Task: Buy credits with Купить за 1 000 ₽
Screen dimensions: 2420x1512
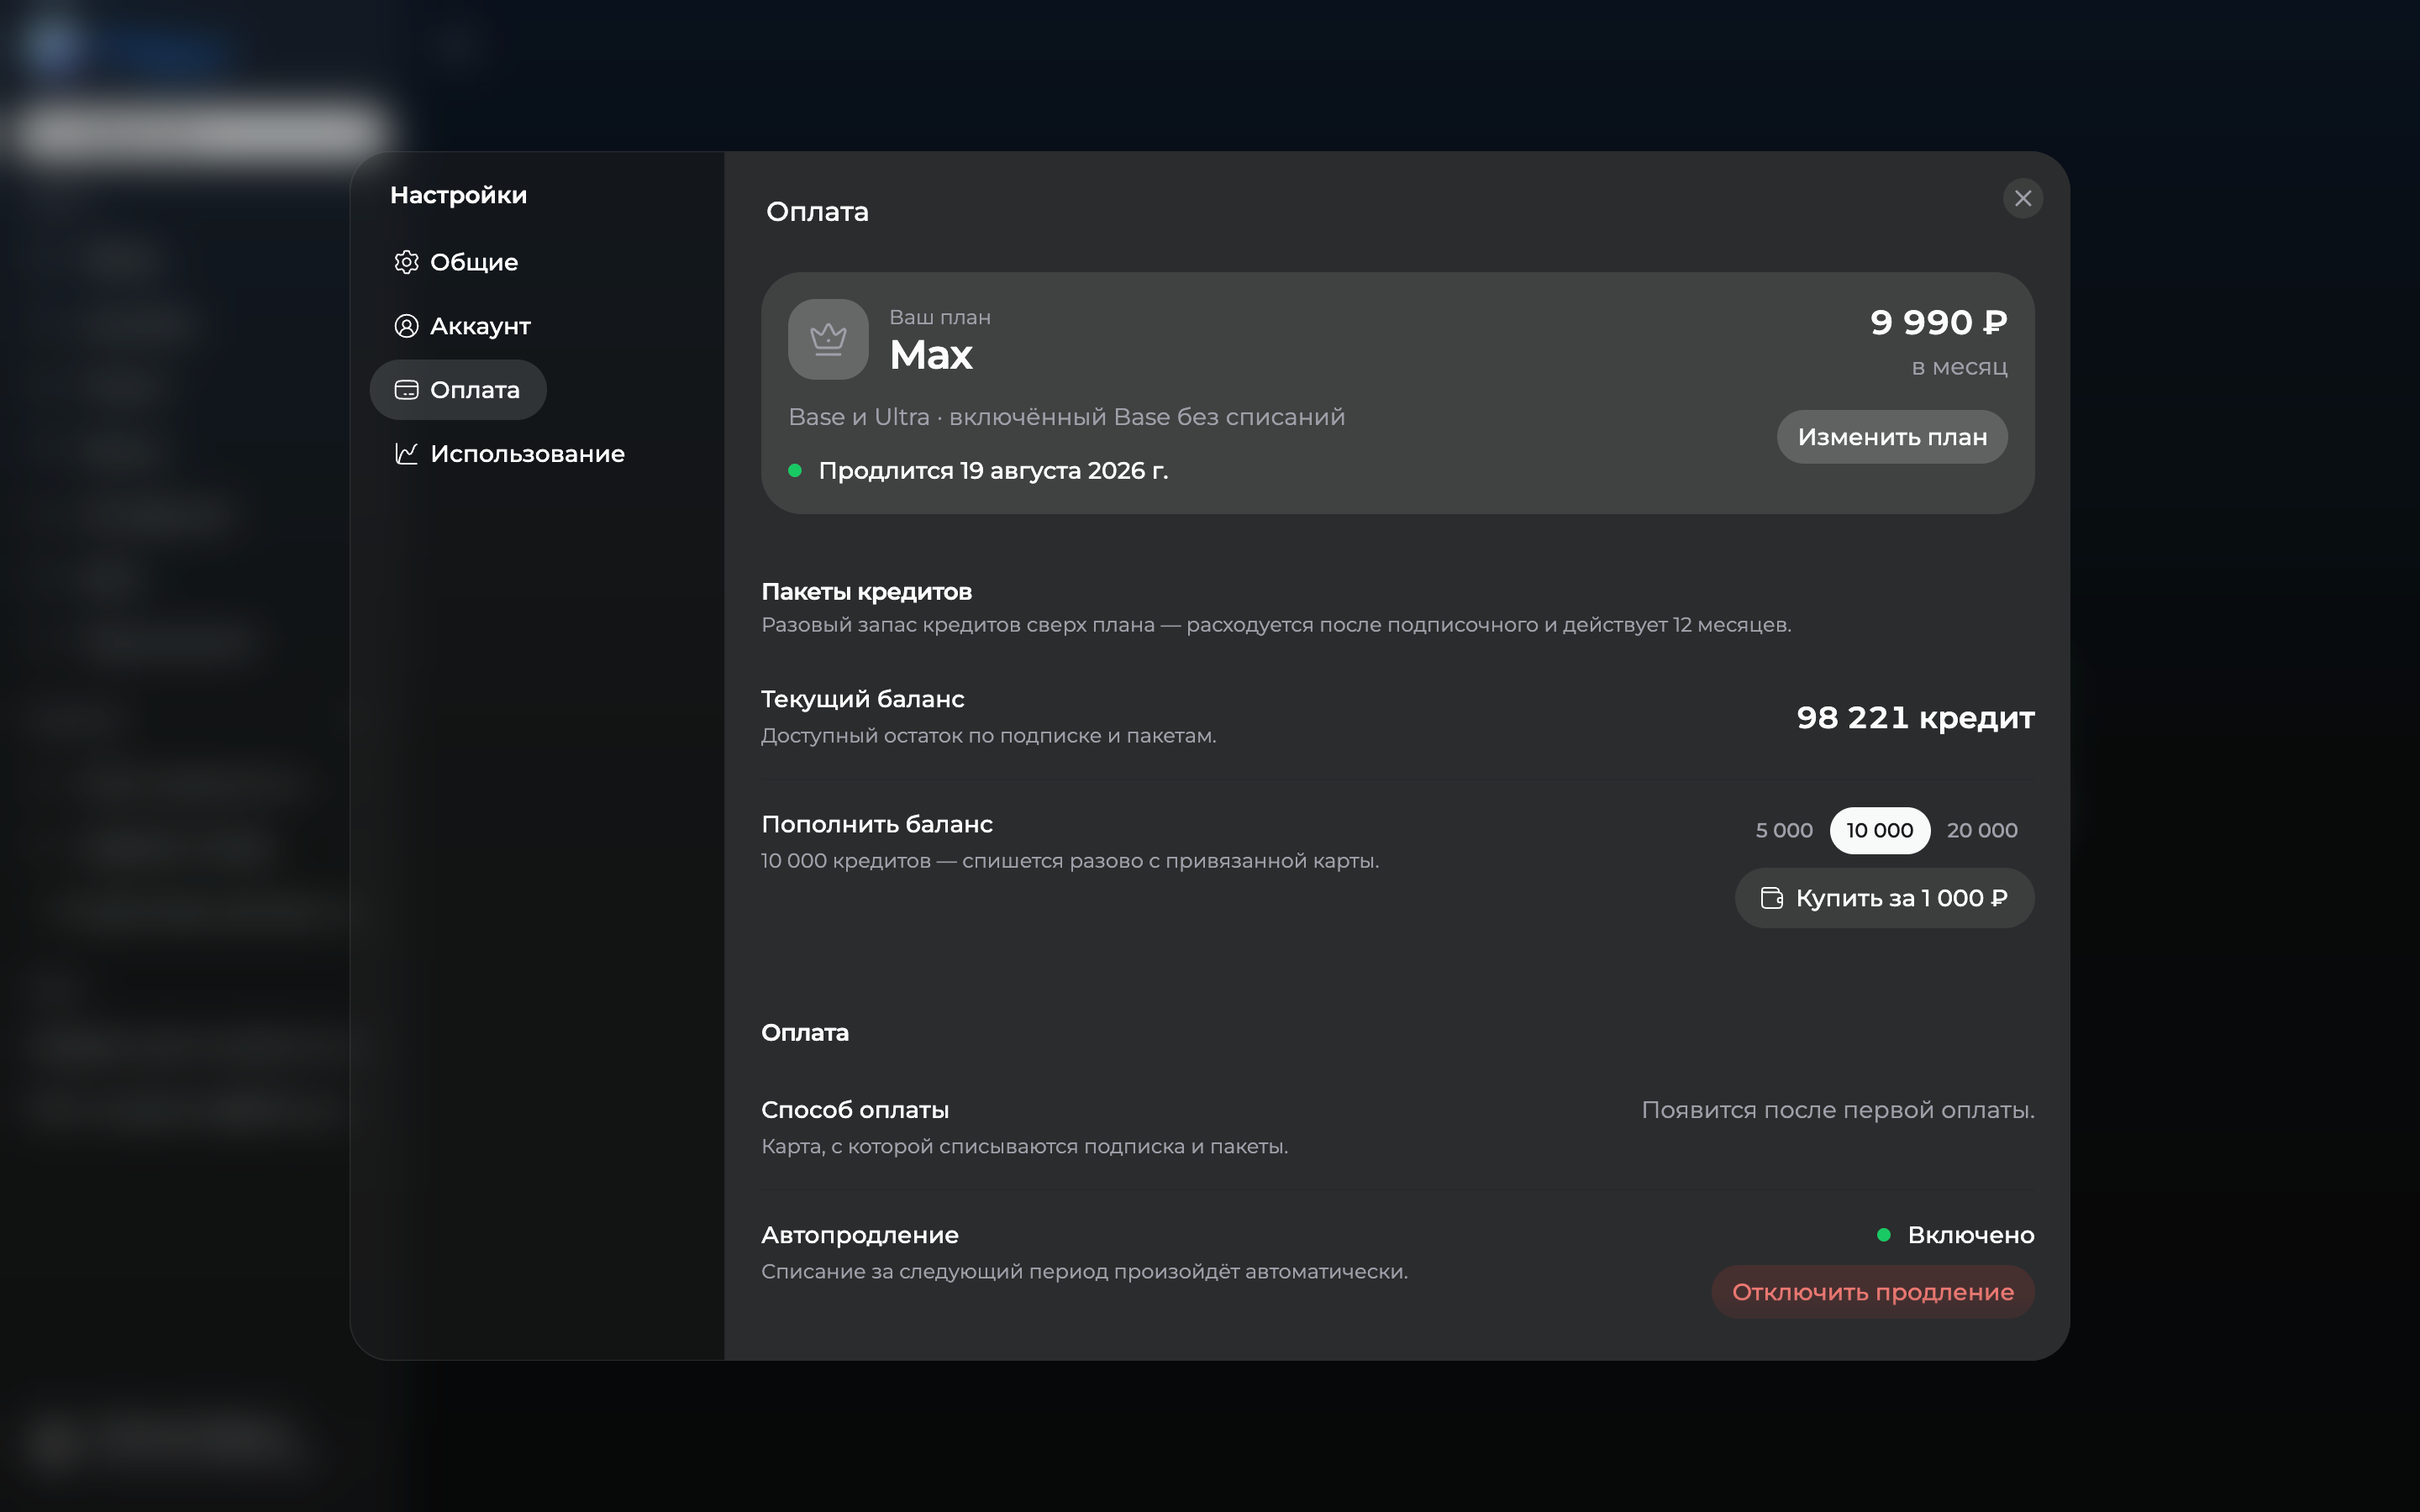Action: (x=1884, y=898)
